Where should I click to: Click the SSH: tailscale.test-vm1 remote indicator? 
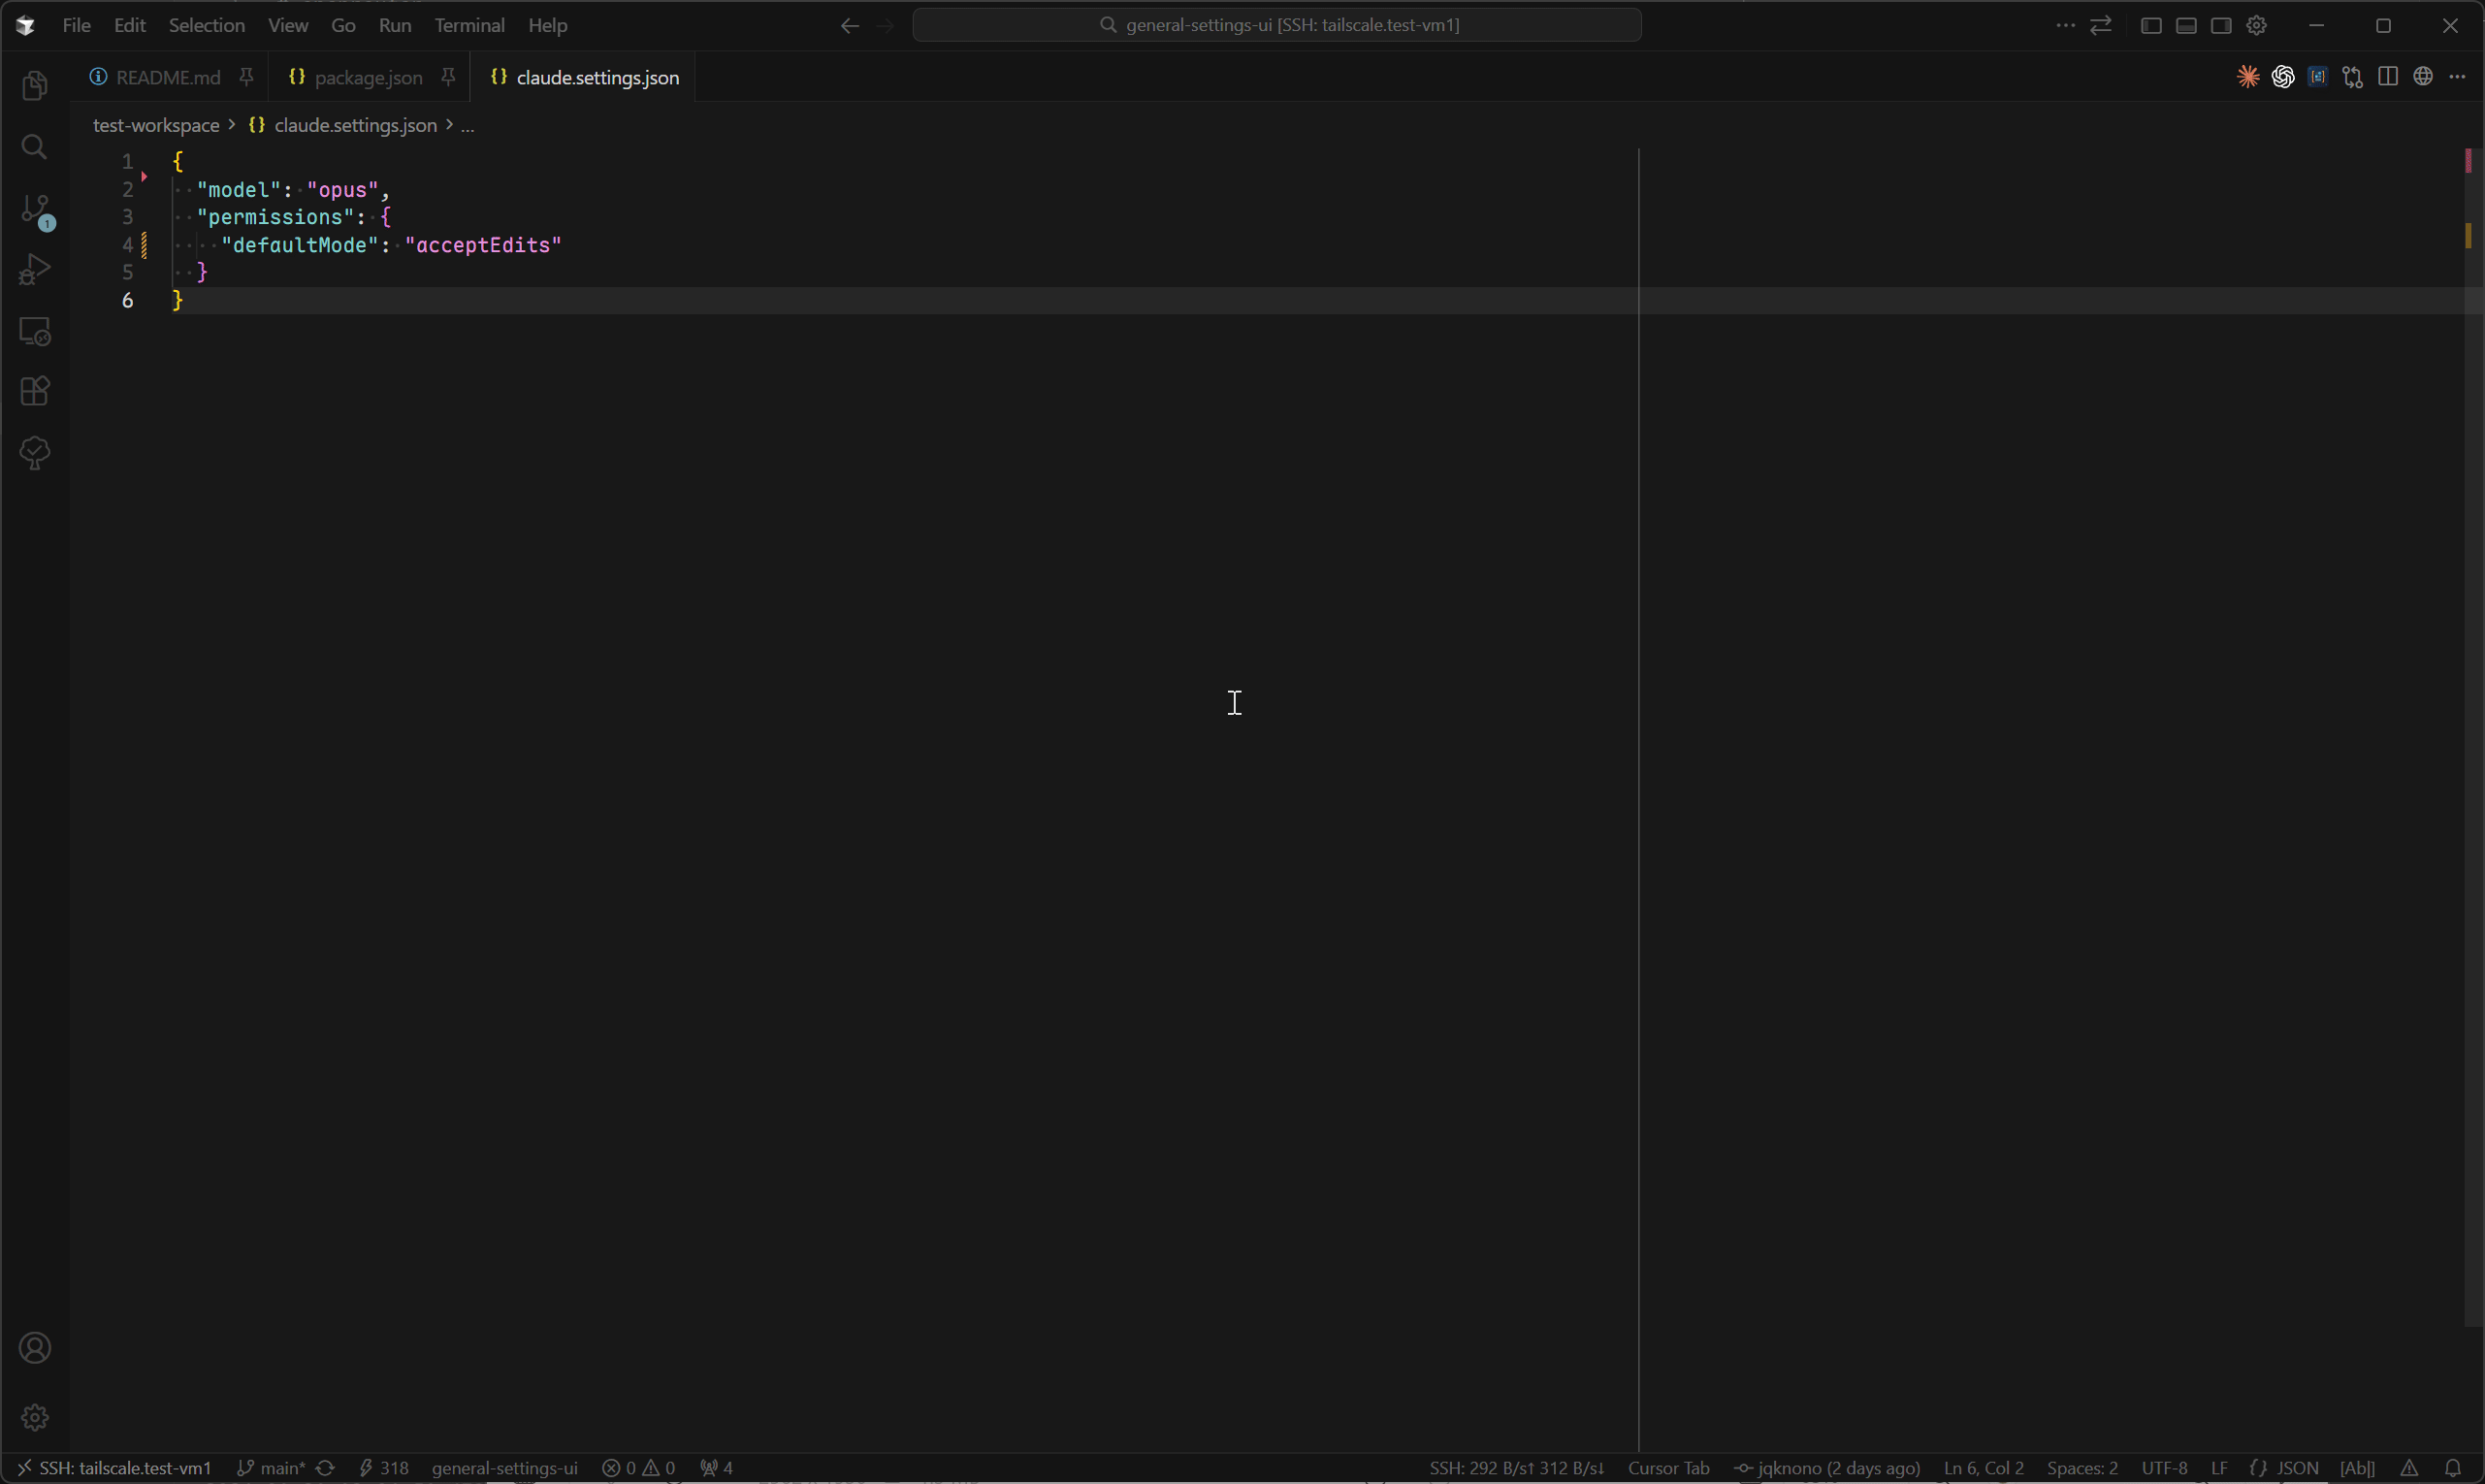click(x=114, y=1468)
